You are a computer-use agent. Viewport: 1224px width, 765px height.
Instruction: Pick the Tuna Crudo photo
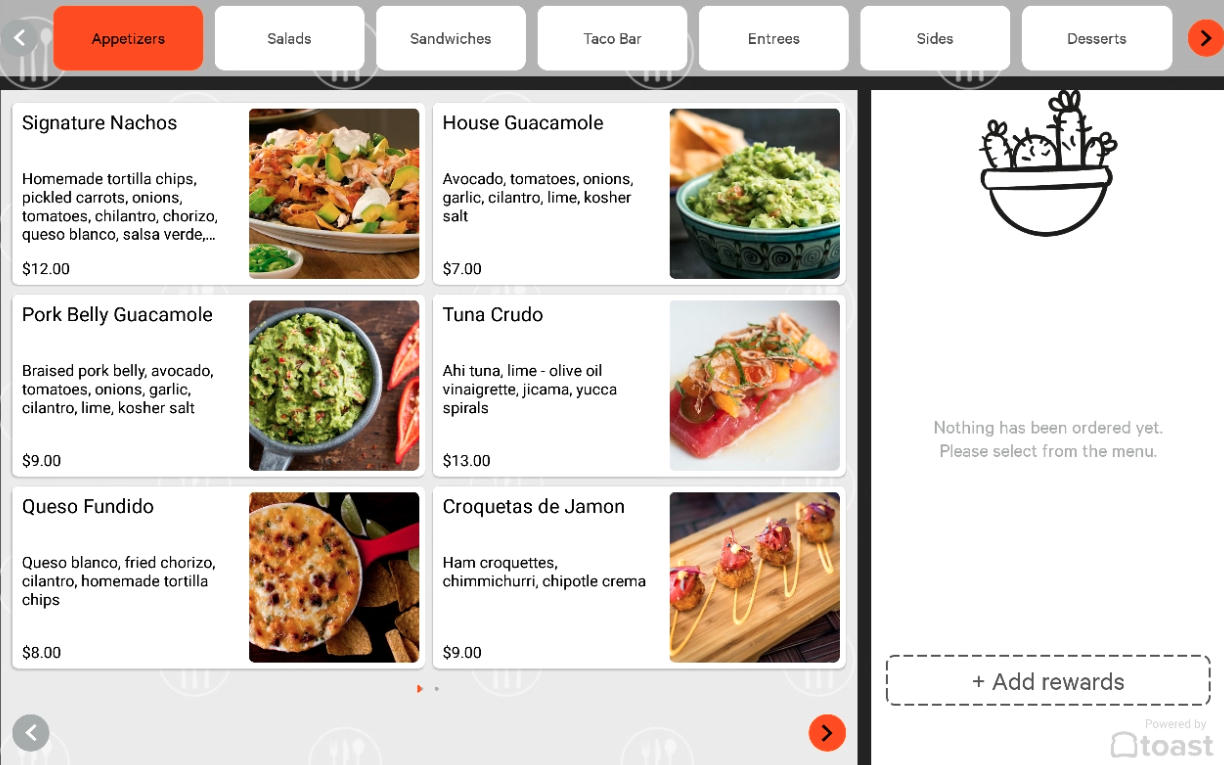click(x=755, y=386)
